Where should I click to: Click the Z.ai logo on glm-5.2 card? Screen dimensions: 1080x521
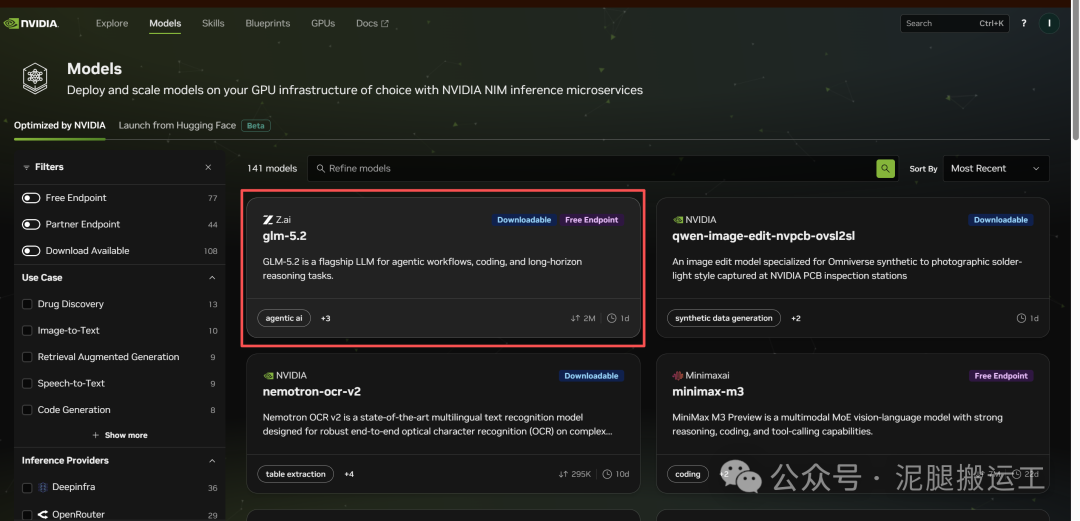(268, 220)
